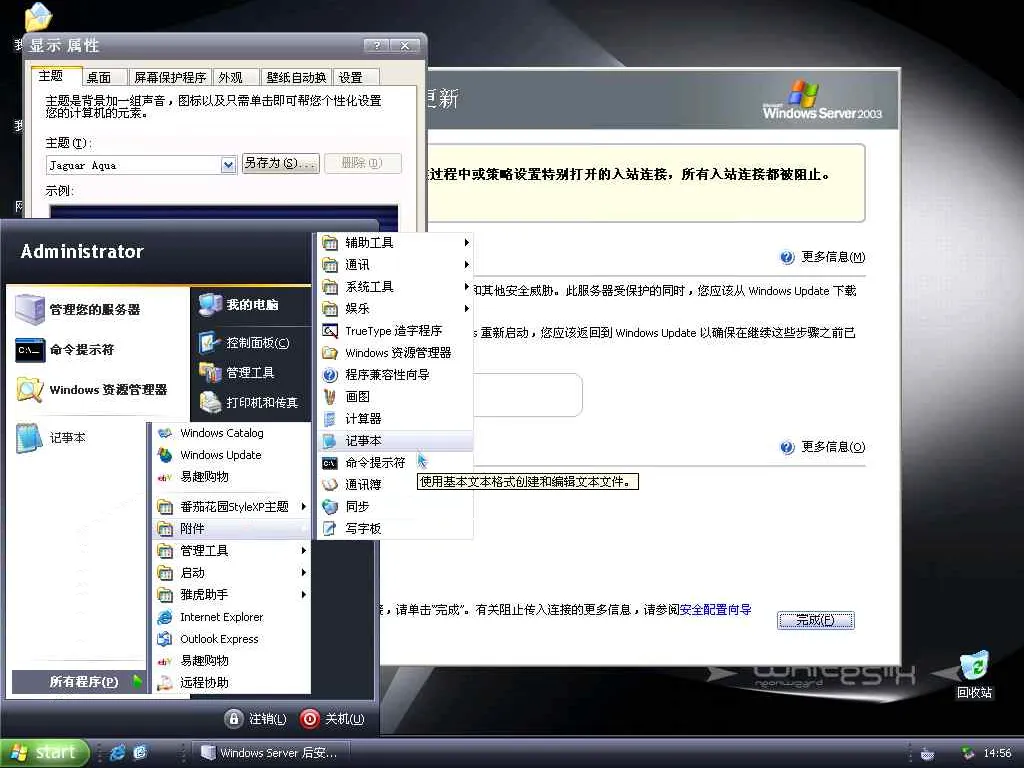Open Internet Explorer from programs list
This screenshot has height=768, width=1024.
coord(231,617)
